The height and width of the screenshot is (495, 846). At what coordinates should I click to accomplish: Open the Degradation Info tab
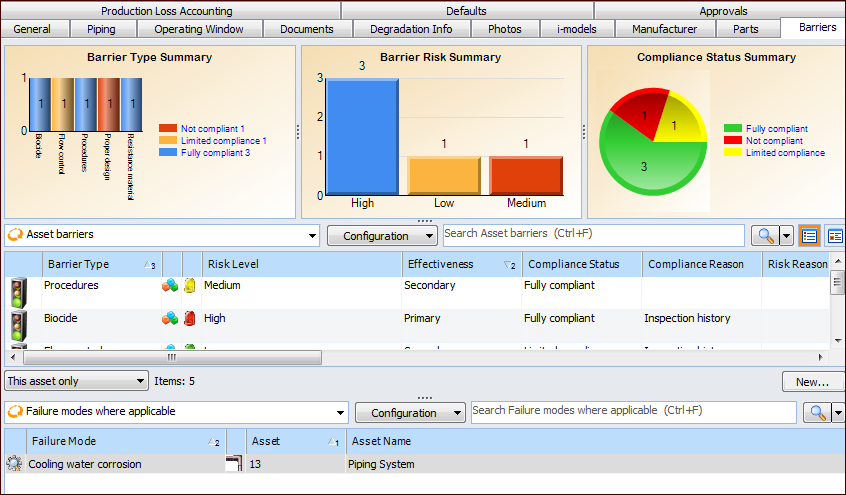click(x=411, y=29)
